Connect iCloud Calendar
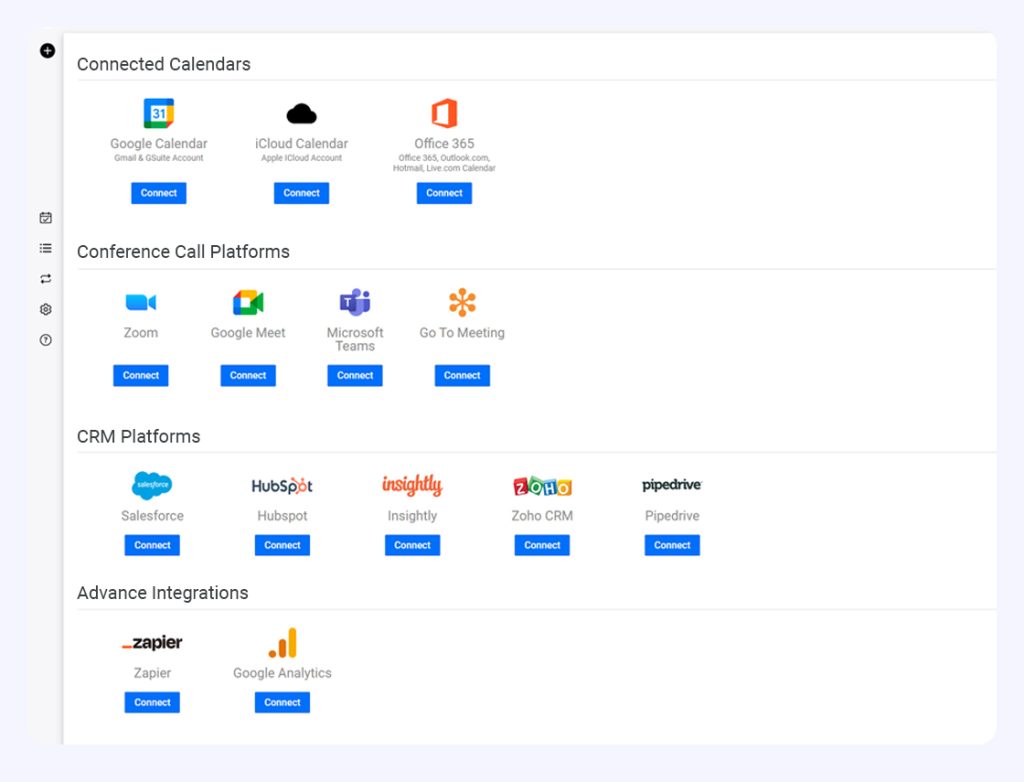The height and width of the screenshot is (782, 1024). (x=302, y=193)
